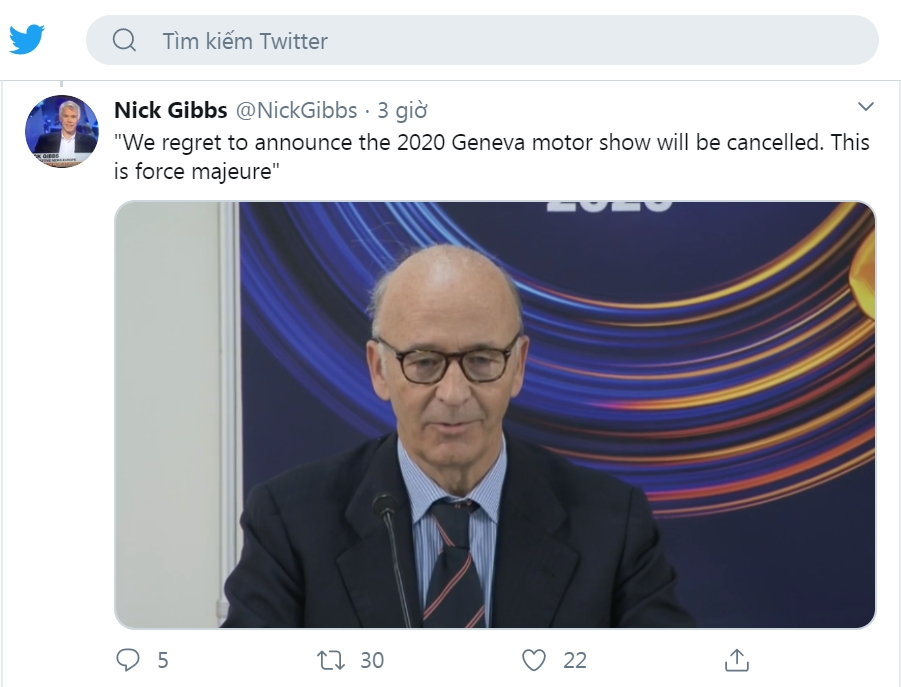Click the heart icon to like the tweet
This screenshot has height=687, width=901.
533,660
